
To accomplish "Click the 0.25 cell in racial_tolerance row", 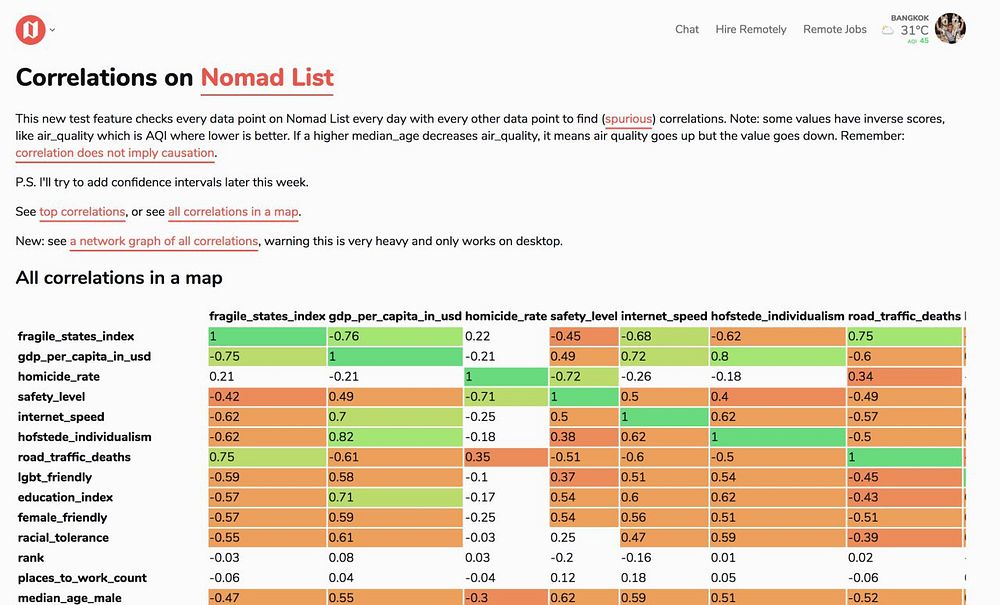I will (584, 537).
